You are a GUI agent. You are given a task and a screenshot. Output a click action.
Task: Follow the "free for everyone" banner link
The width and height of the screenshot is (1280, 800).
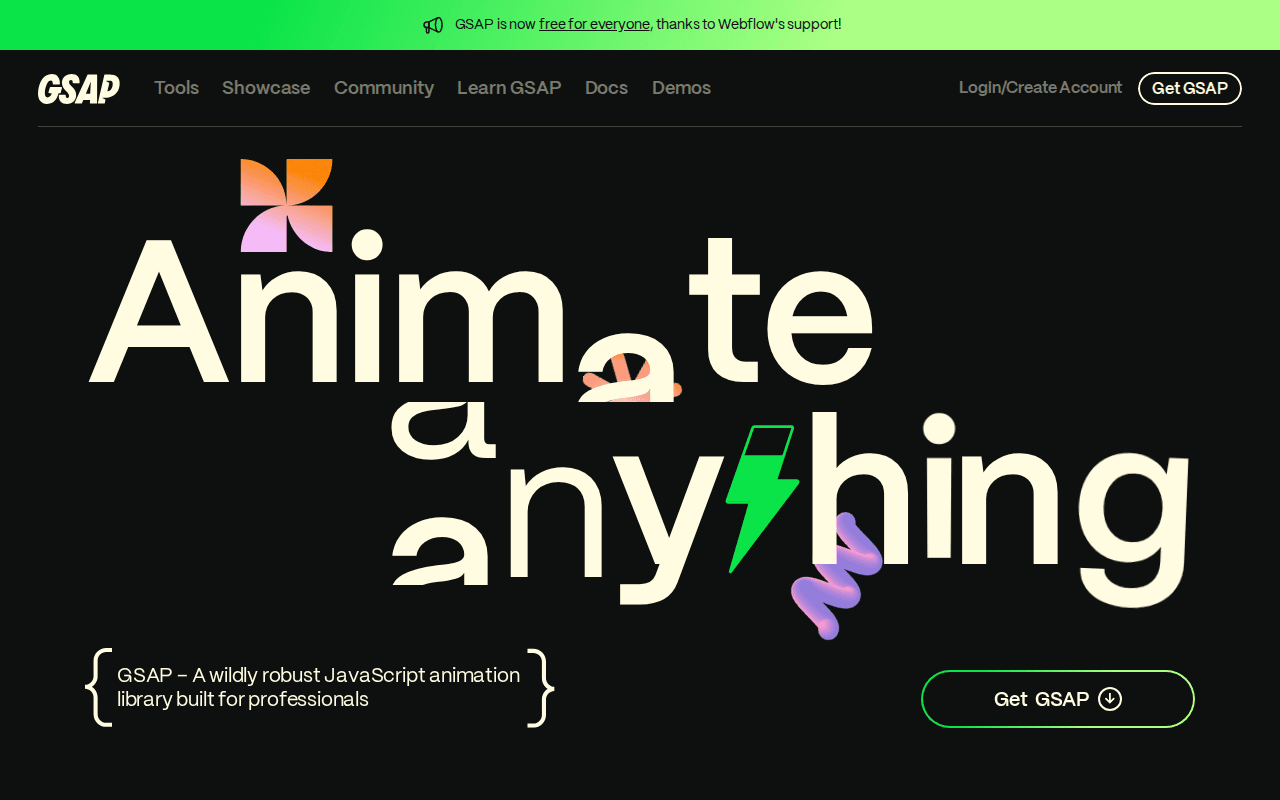594,24
